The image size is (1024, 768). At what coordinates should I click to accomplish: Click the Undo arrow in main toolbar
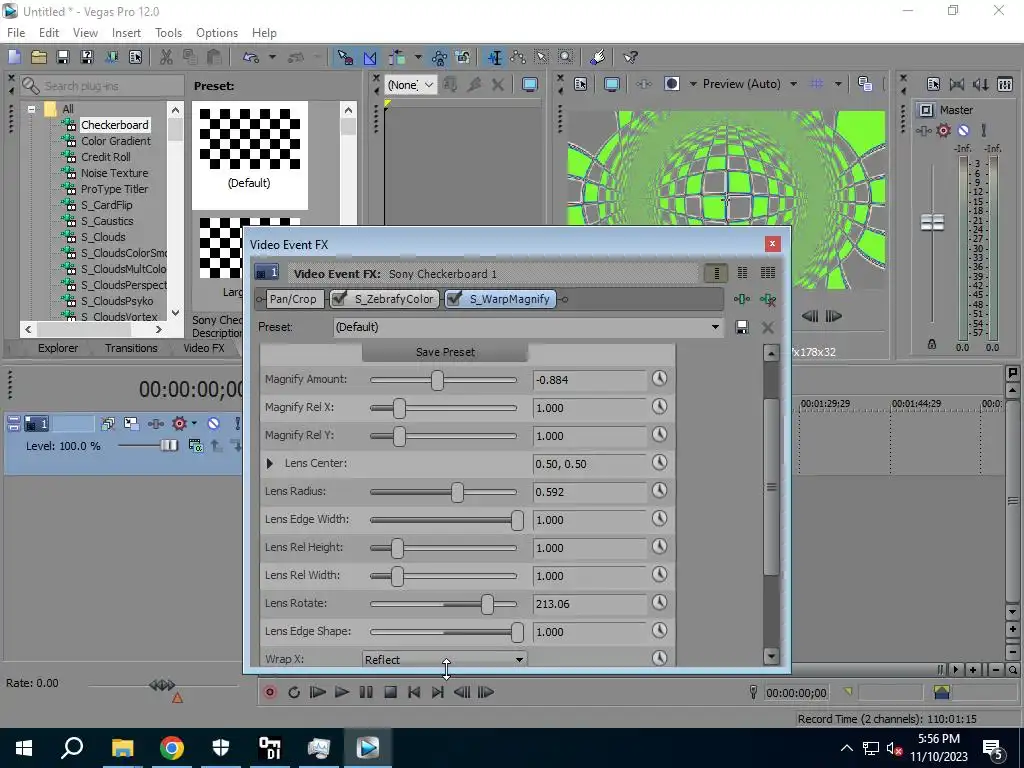point(251,57)
